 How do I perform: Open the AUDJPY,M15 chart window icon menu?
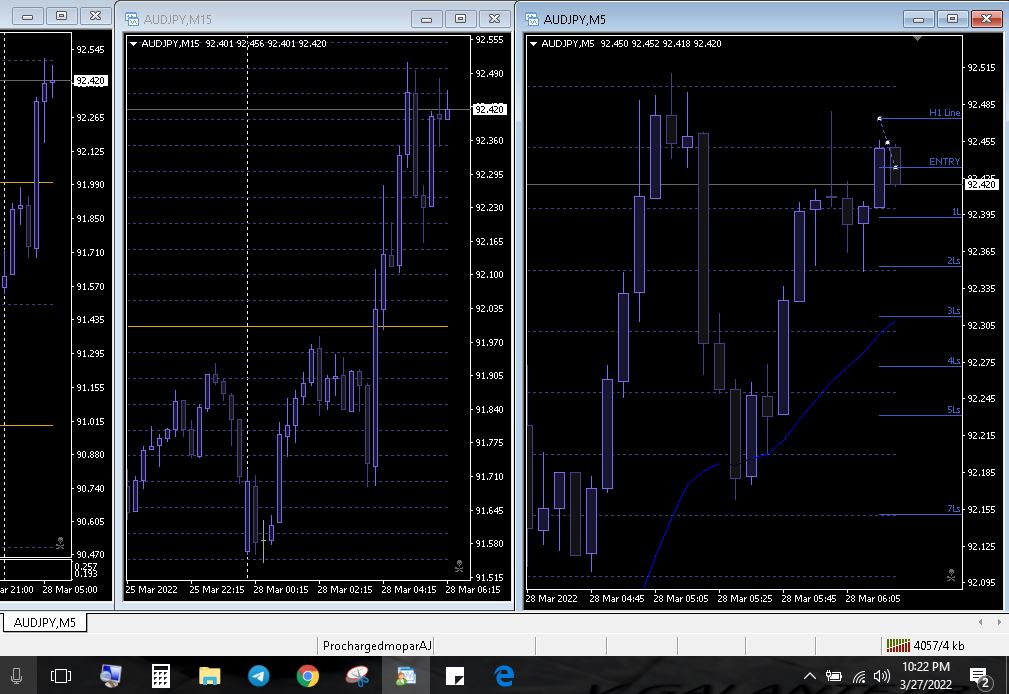(x=132, y=19)
